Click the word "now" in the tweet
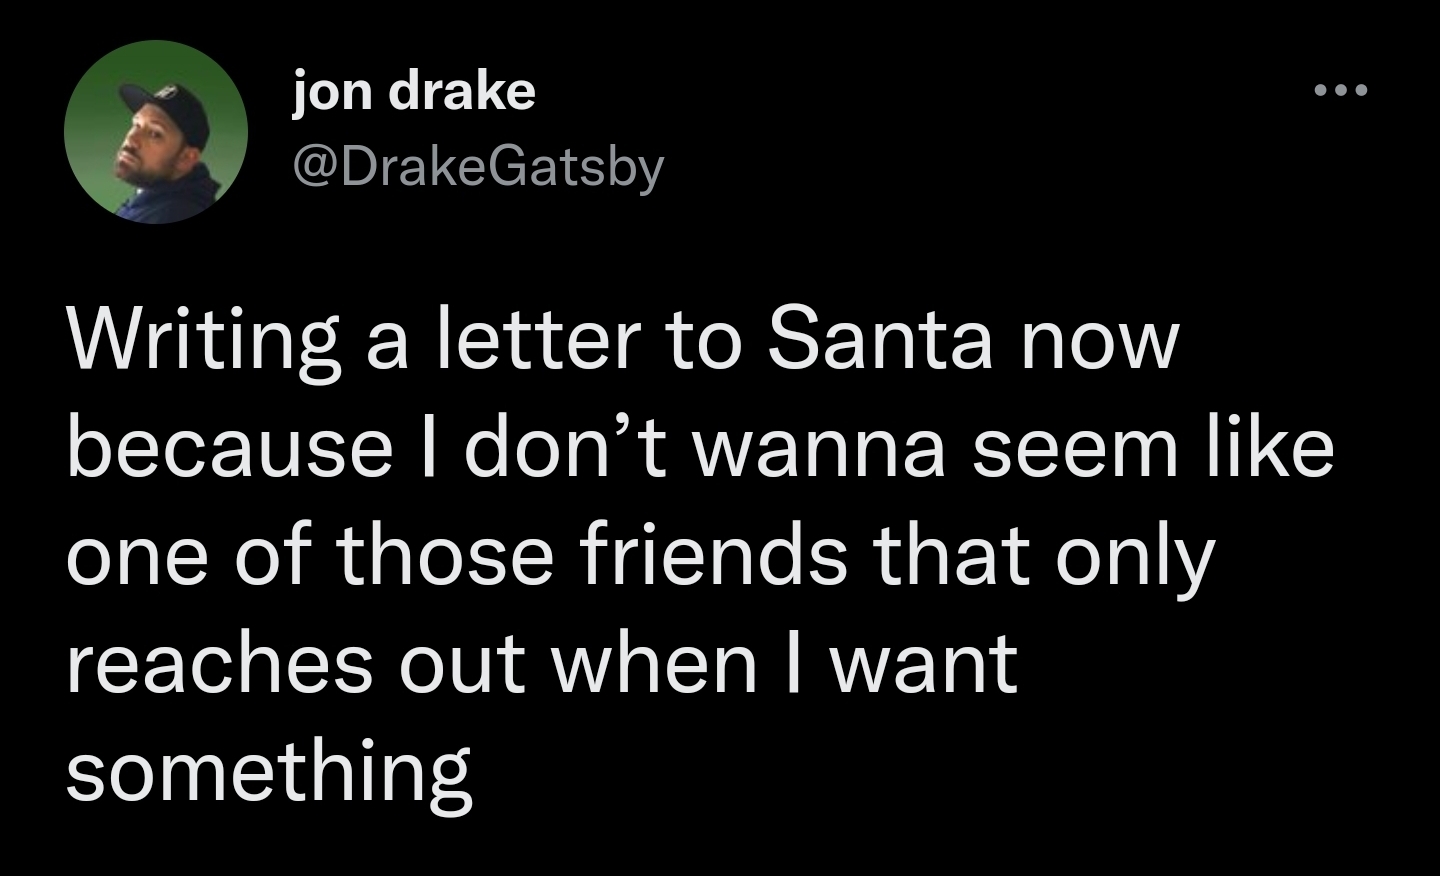1440x876 pixels. 1102,341
